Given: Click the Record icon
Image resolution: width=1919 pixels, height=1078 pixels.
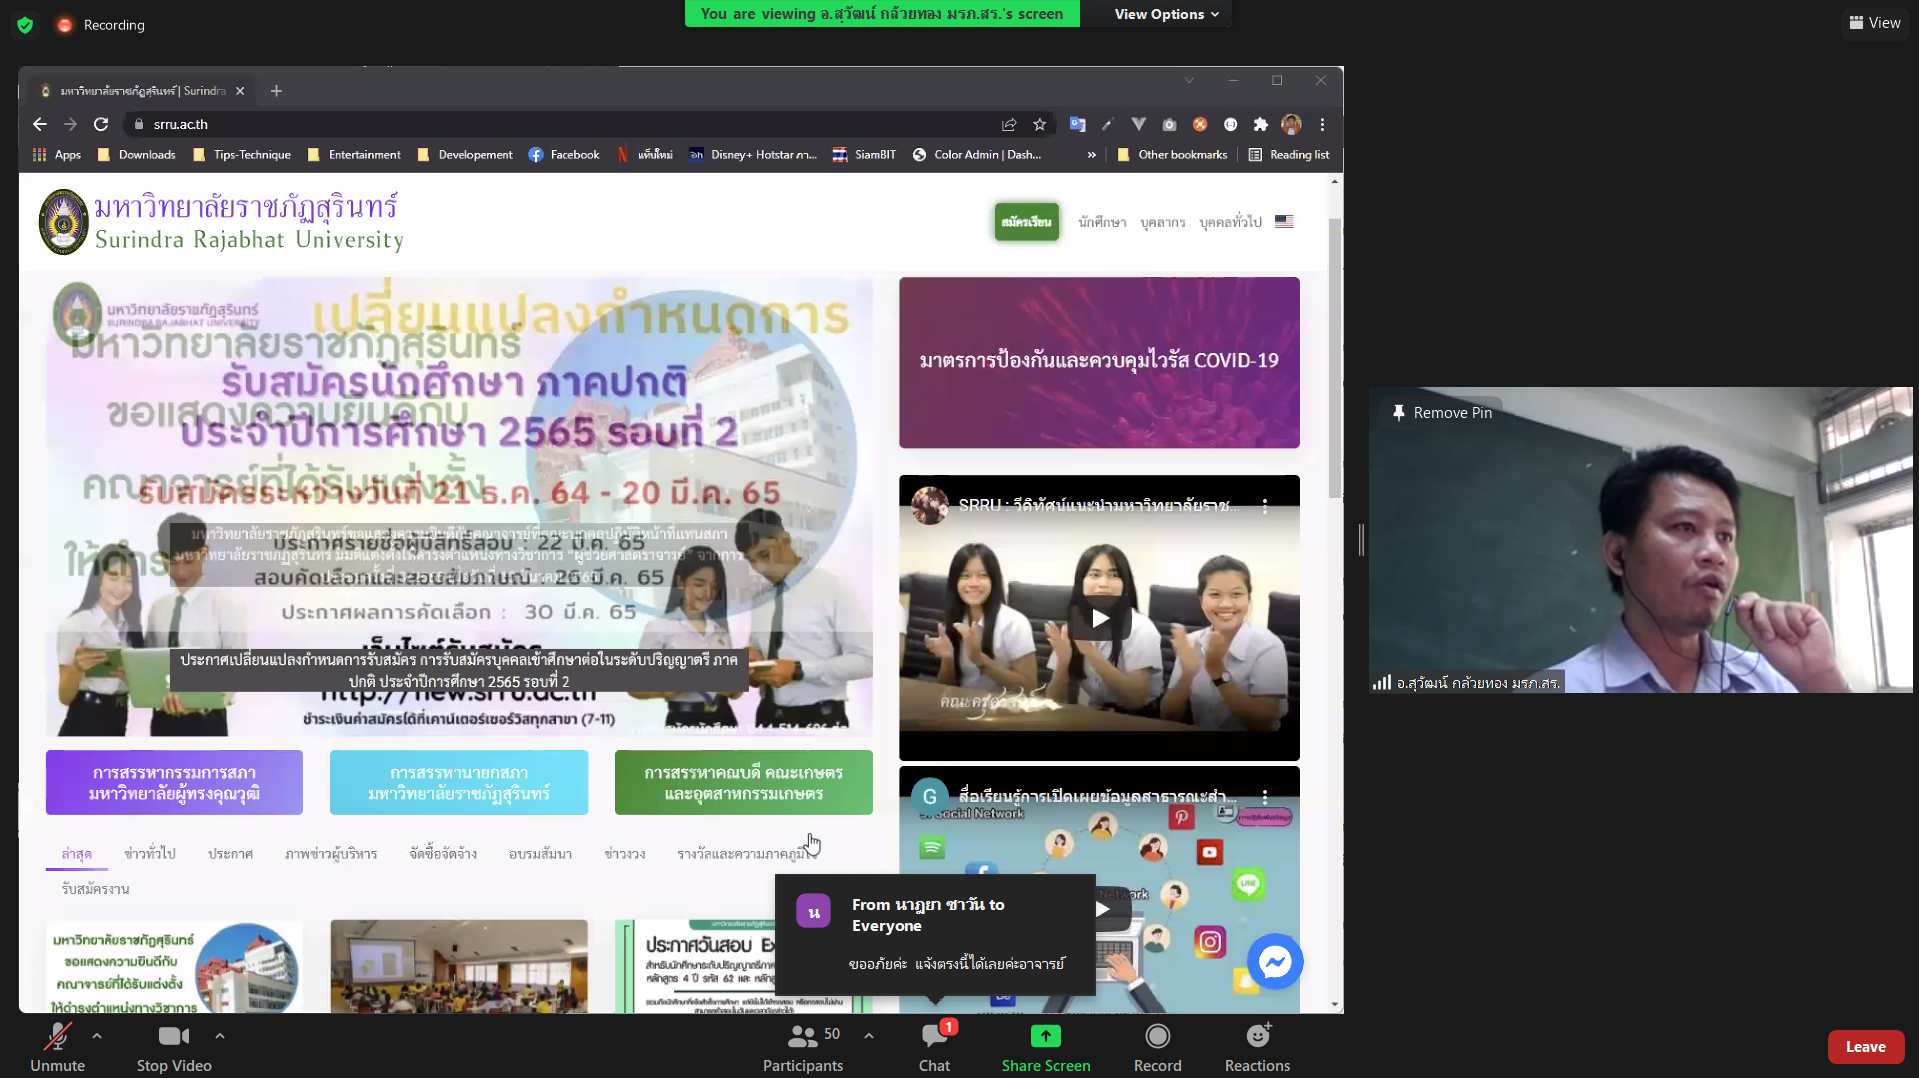Looking at the screenshot, I should [x=1157, y=1046].
